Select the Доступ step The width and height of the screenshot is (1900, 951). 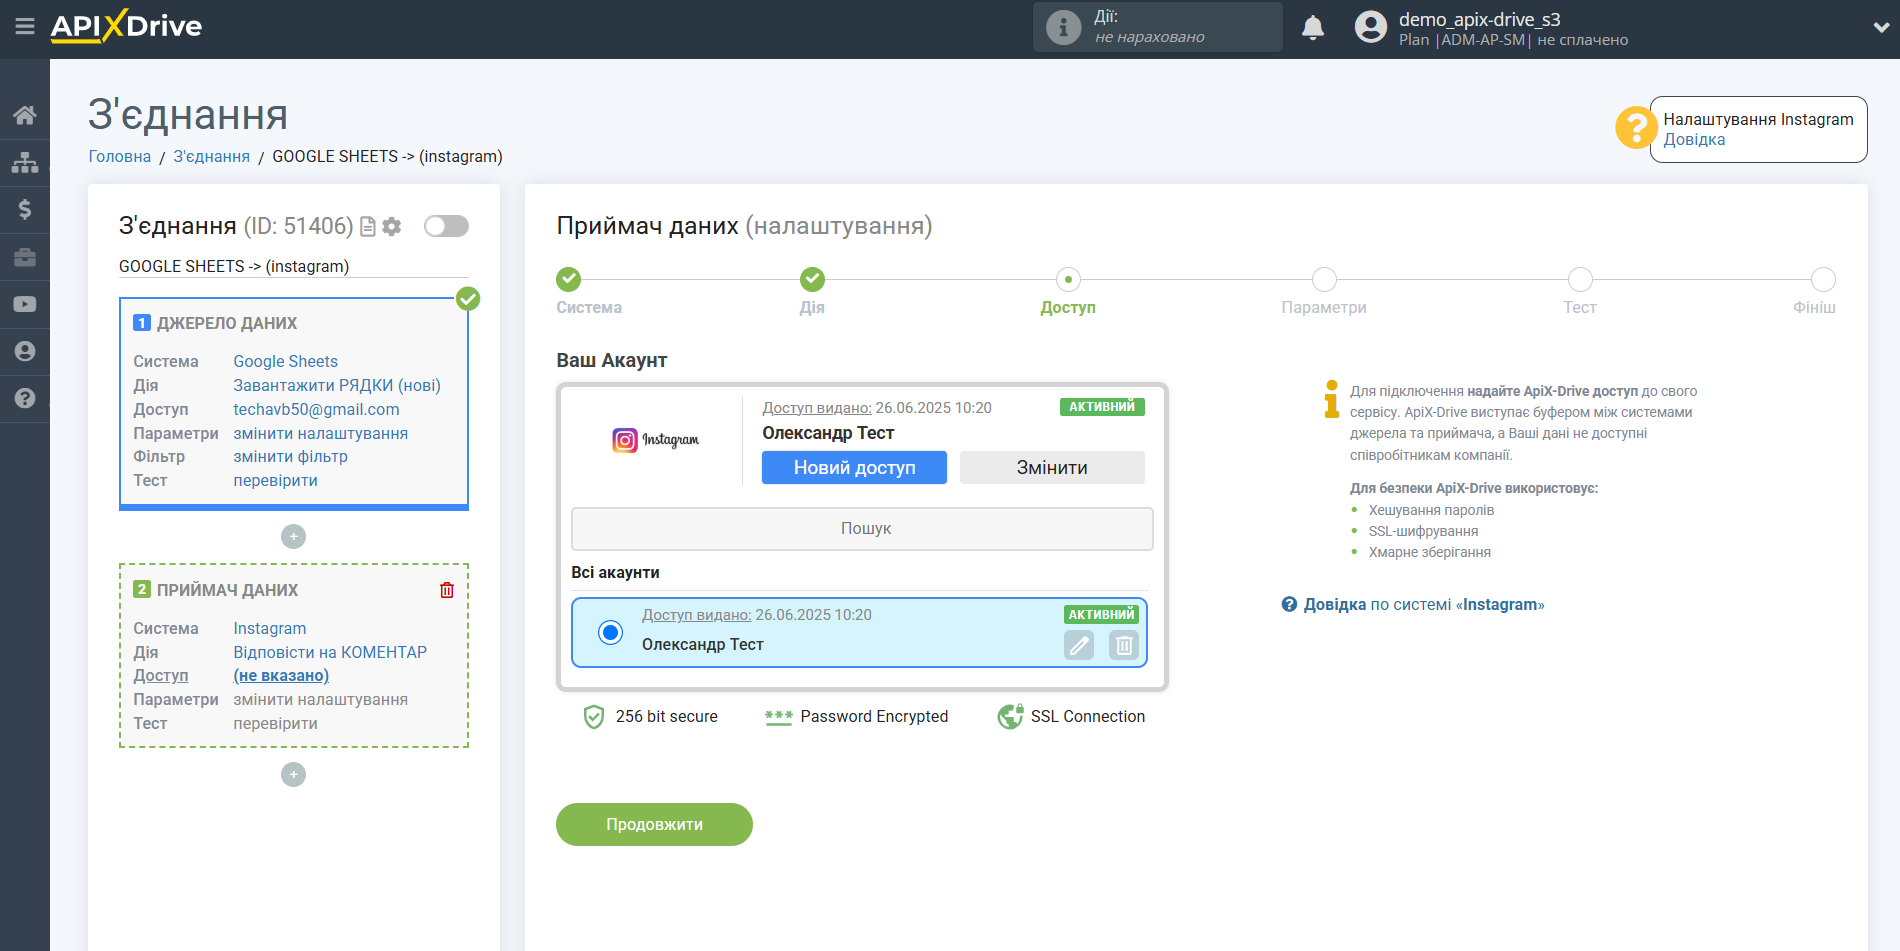click(x=1068, y=279)
